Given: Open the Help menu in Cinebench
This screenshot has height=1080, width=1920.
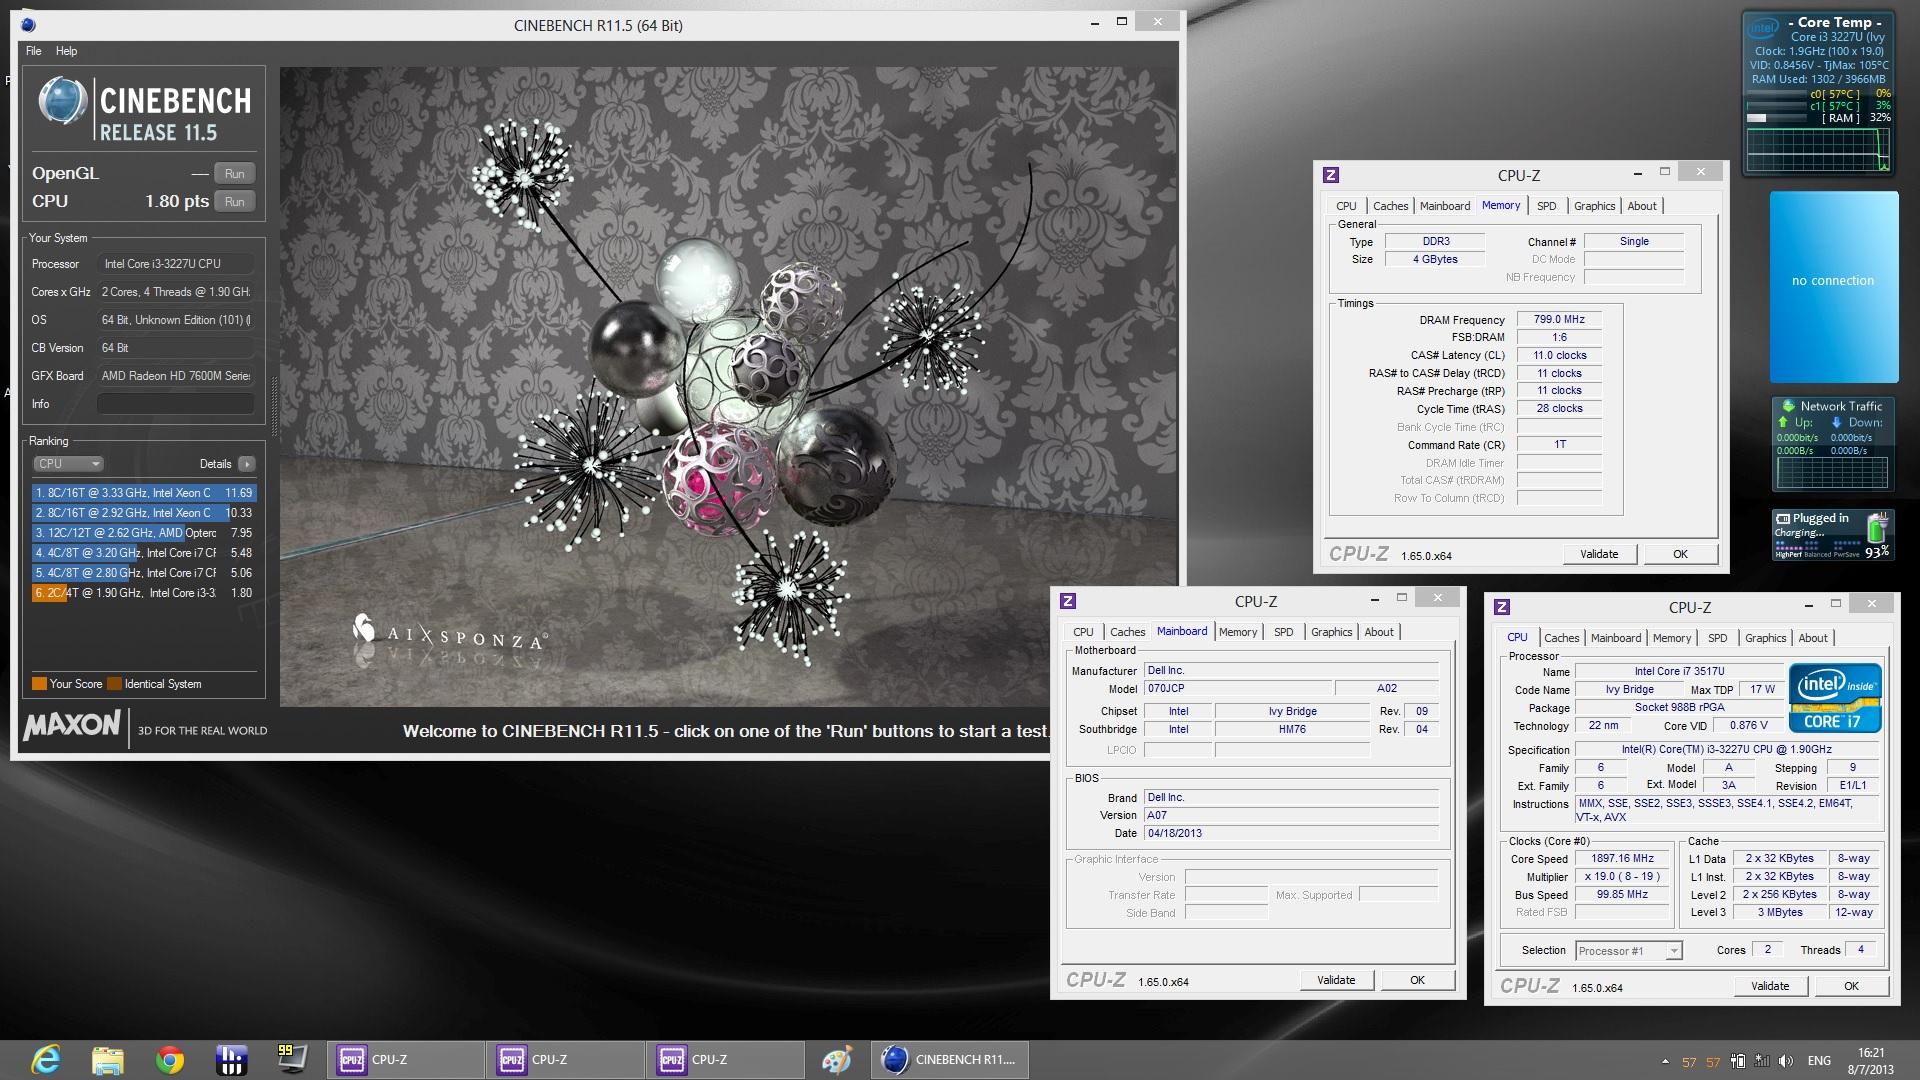Looking at the screenshot, I should 66,51.
